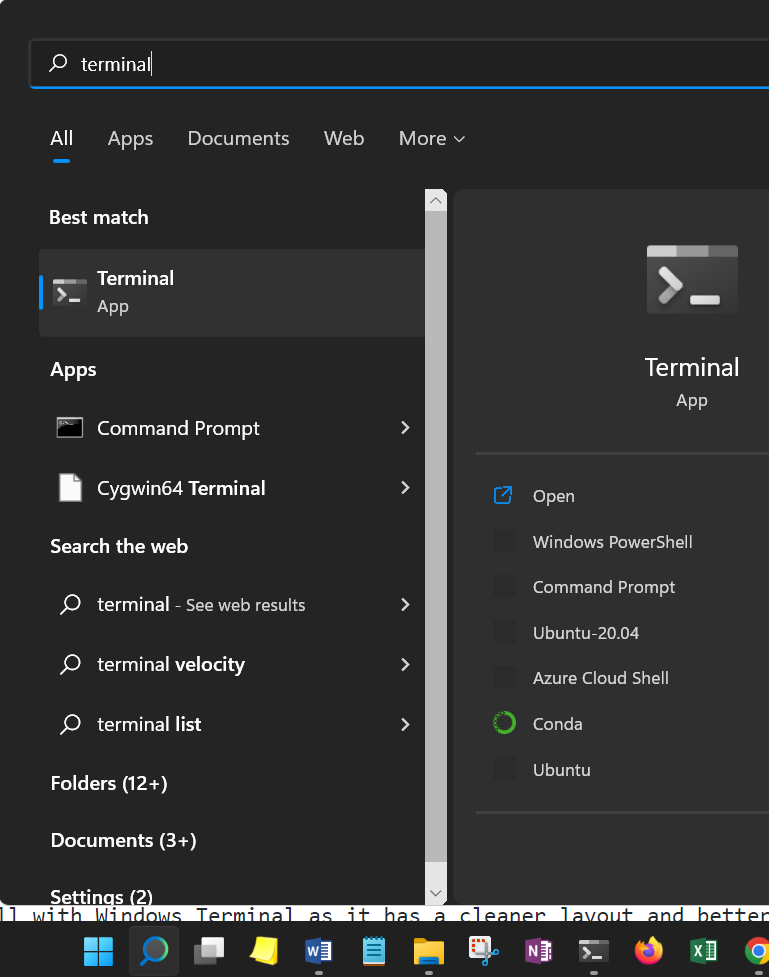This screenshot has width=769, height=977.
Task: Launch the Conda profile from preview
Action: click(x=558, y=724)
